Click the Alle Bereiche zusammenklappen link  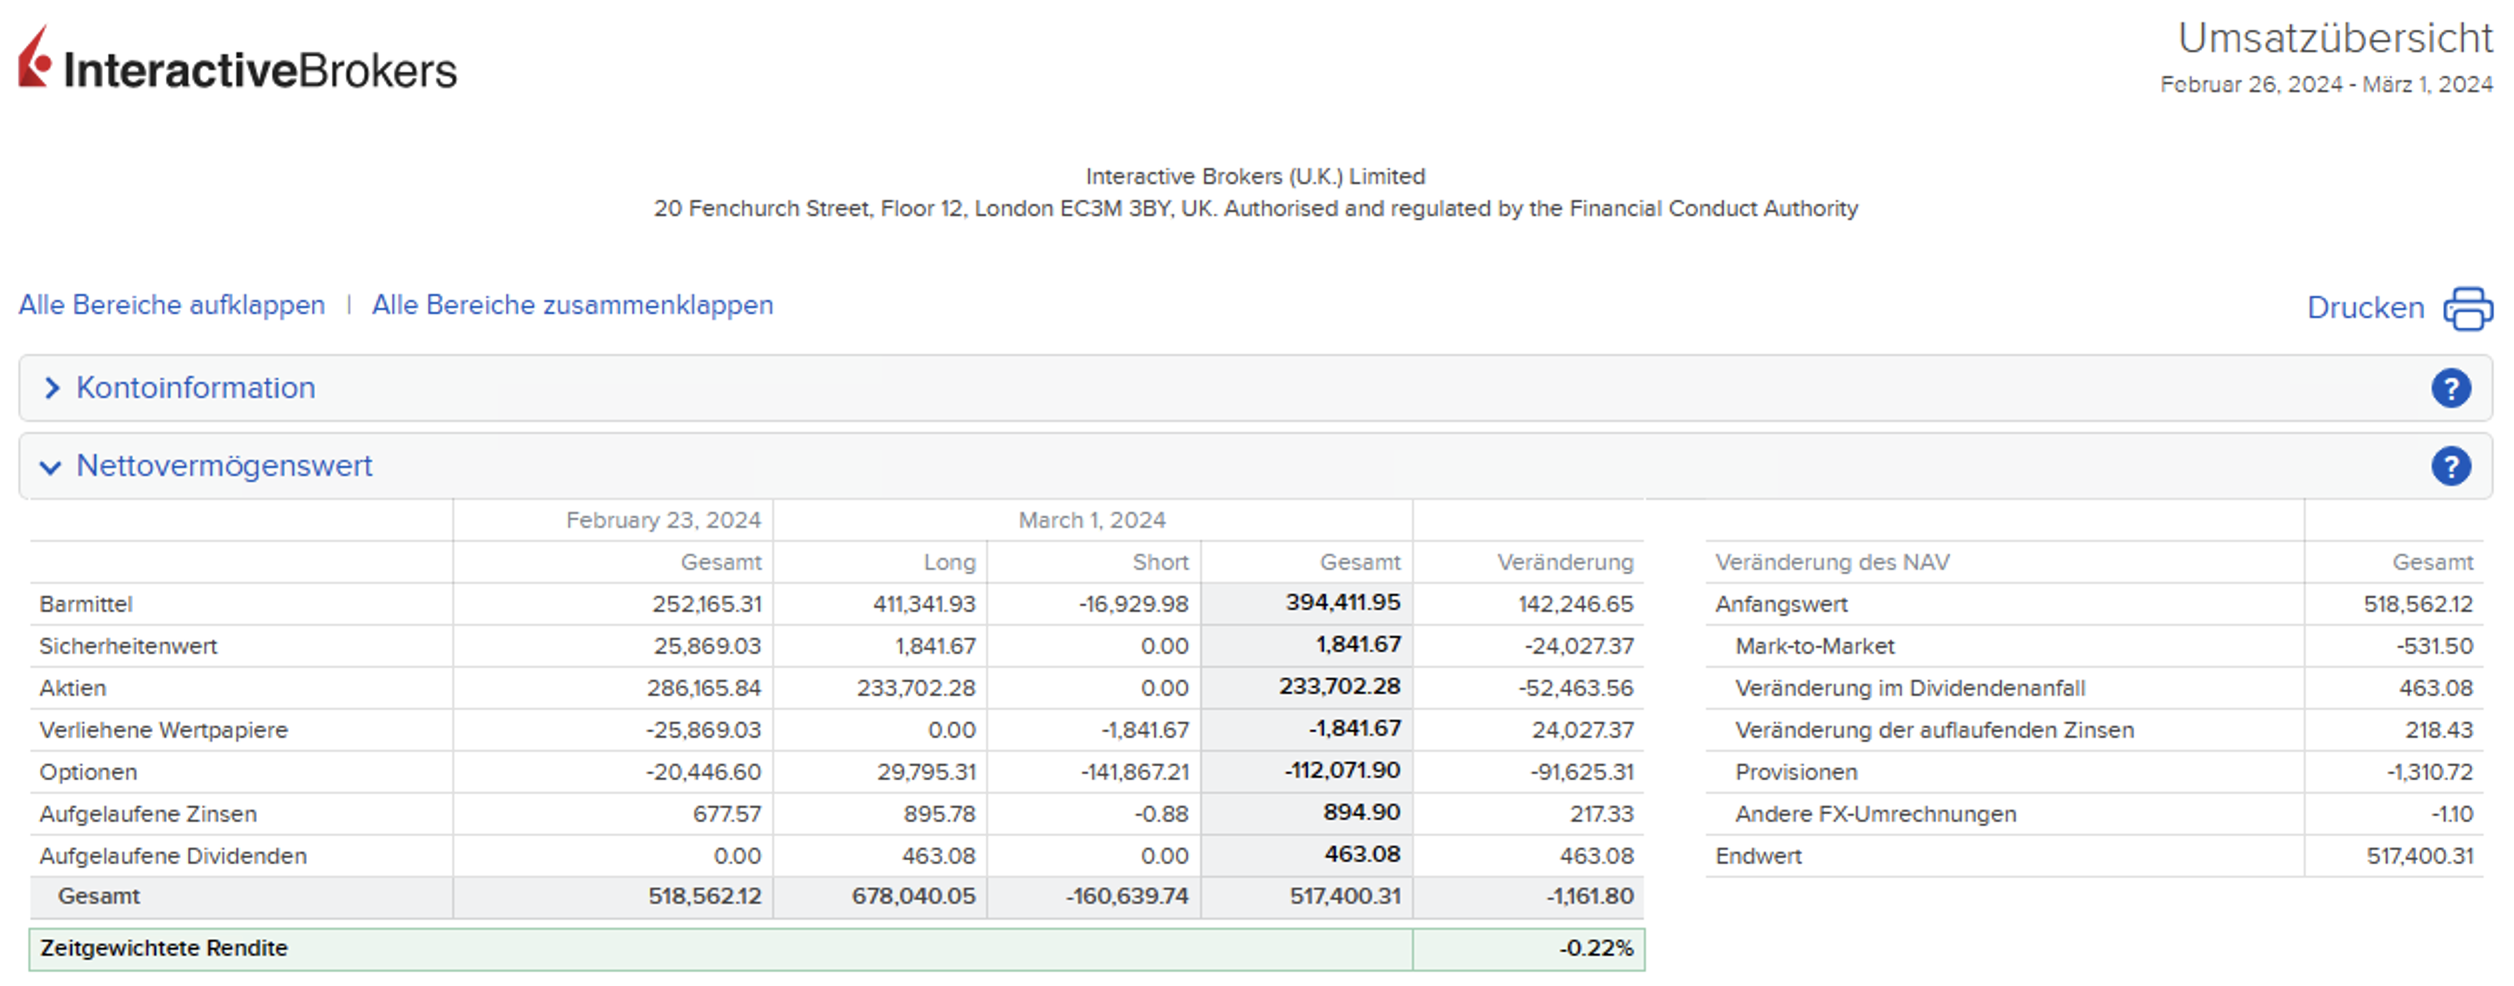tap(572, 305)
